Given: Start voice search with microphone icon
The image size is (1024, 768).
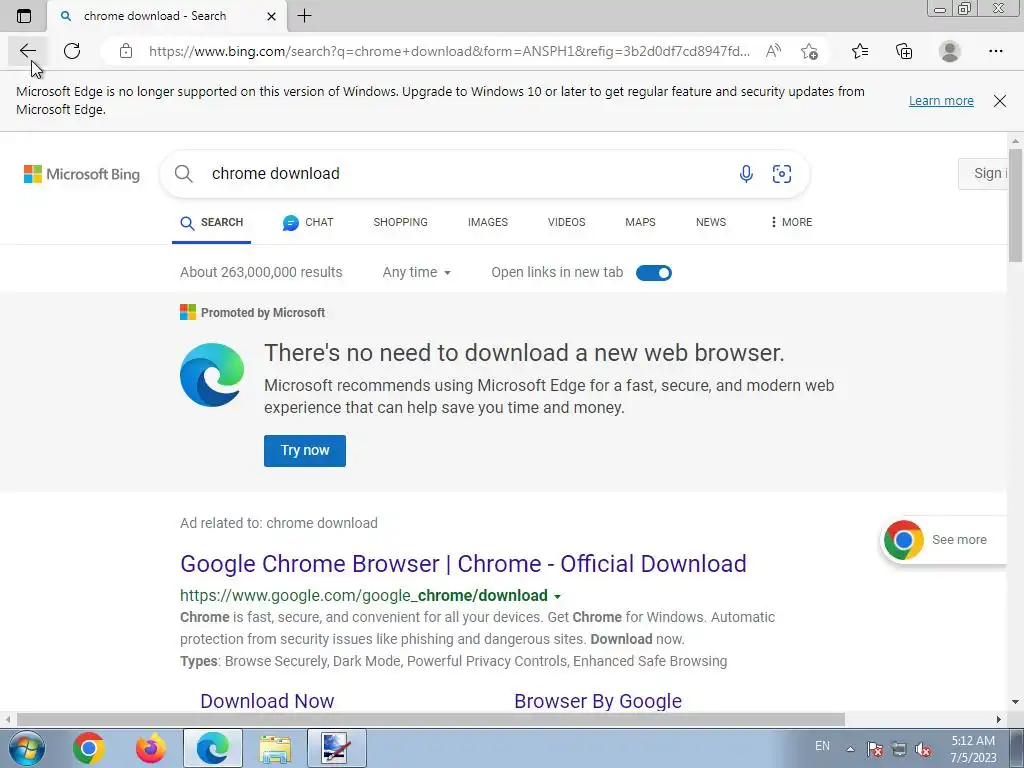Looking at the screenshot, I should pyautogui.click(x=746, y=174).
